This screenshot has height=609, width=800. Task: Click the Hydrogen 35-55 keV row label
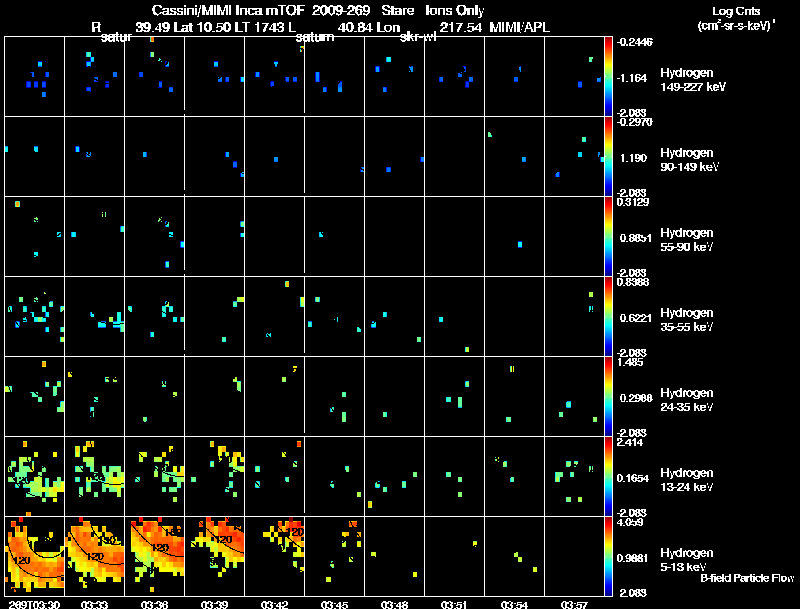[686, 320]
